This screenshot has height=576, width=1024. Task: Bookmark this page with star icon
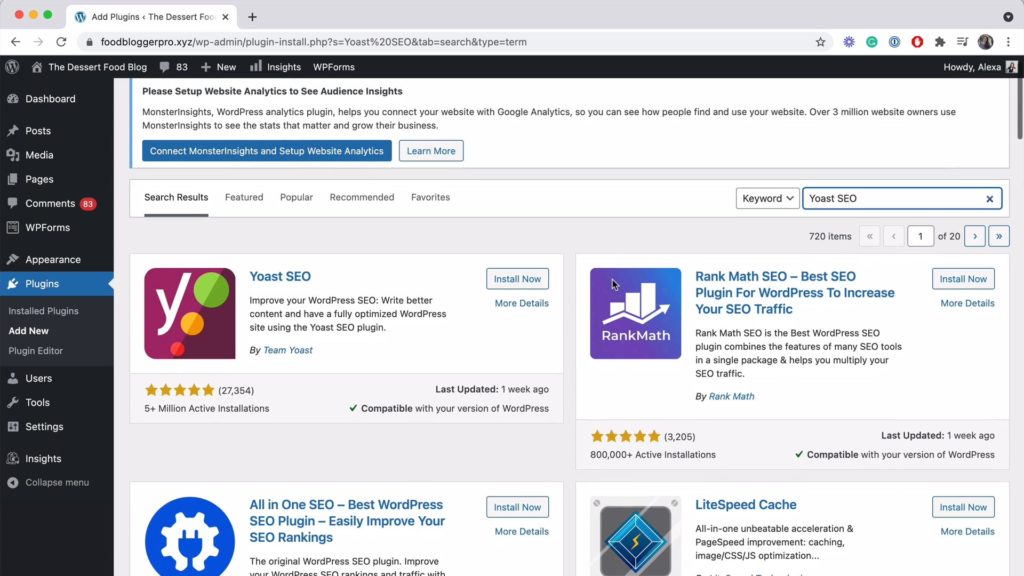820,42
